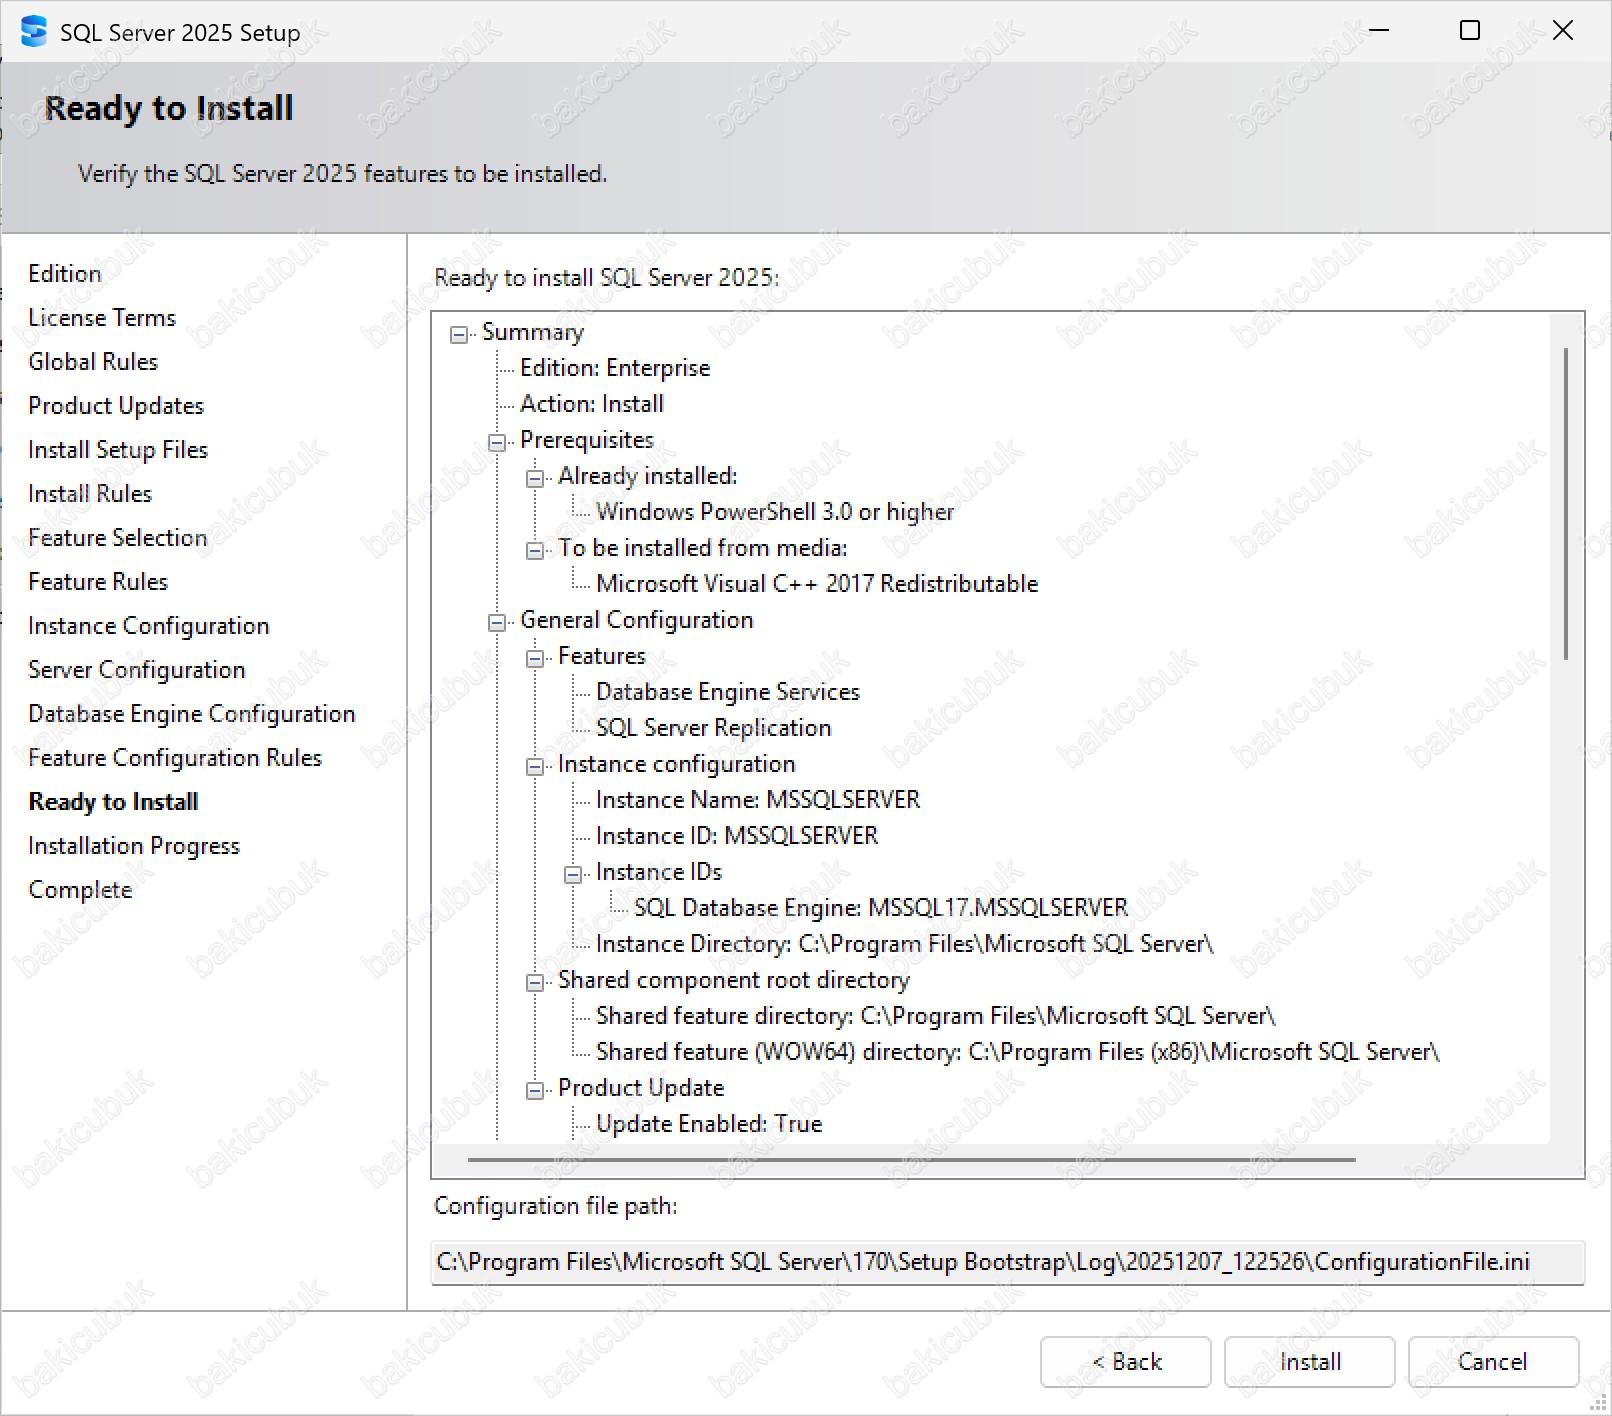Cancel the SQL Server setup
Screen dimensions: 1612x1416
pos(1492,1362)
